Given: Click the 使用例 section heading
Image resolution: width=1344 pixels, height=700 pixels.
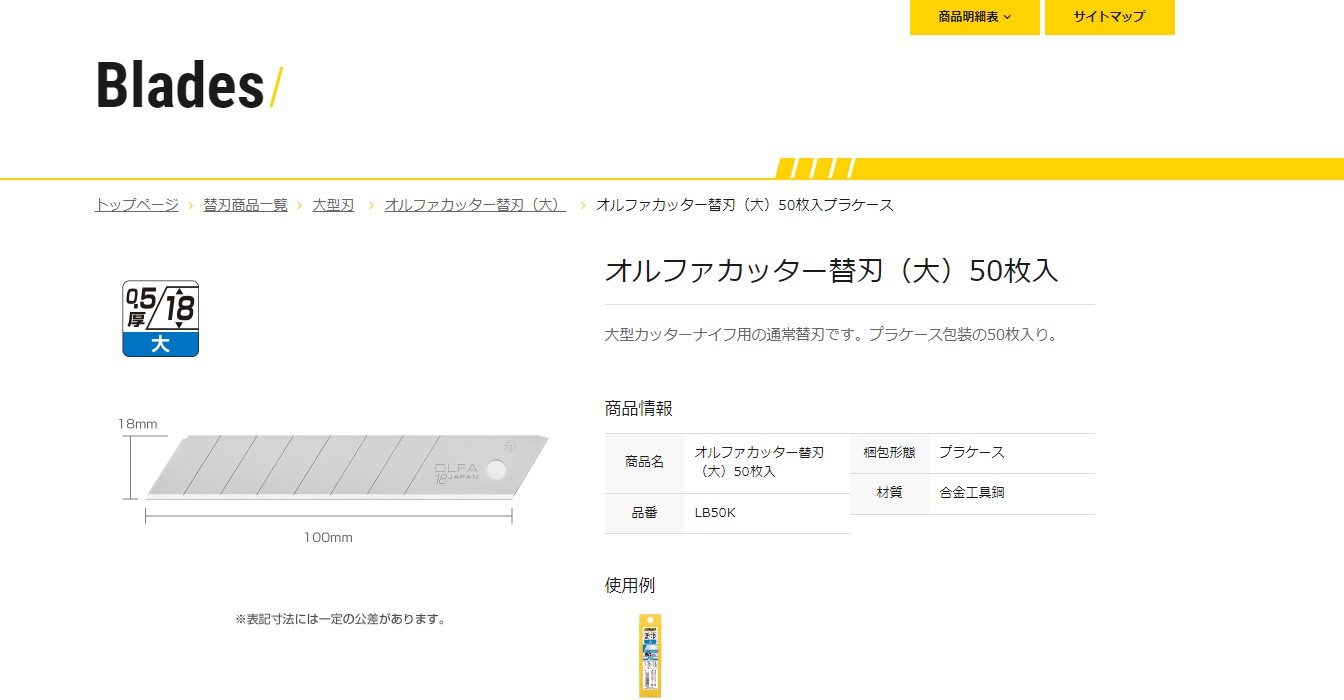Looking at the screenshot, I should click(x=630, y=585).
